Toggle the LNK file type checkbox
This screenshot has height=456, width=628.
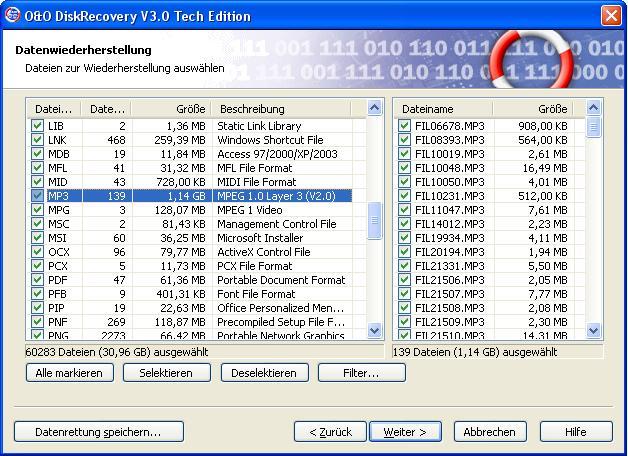[x=37, y=140]
